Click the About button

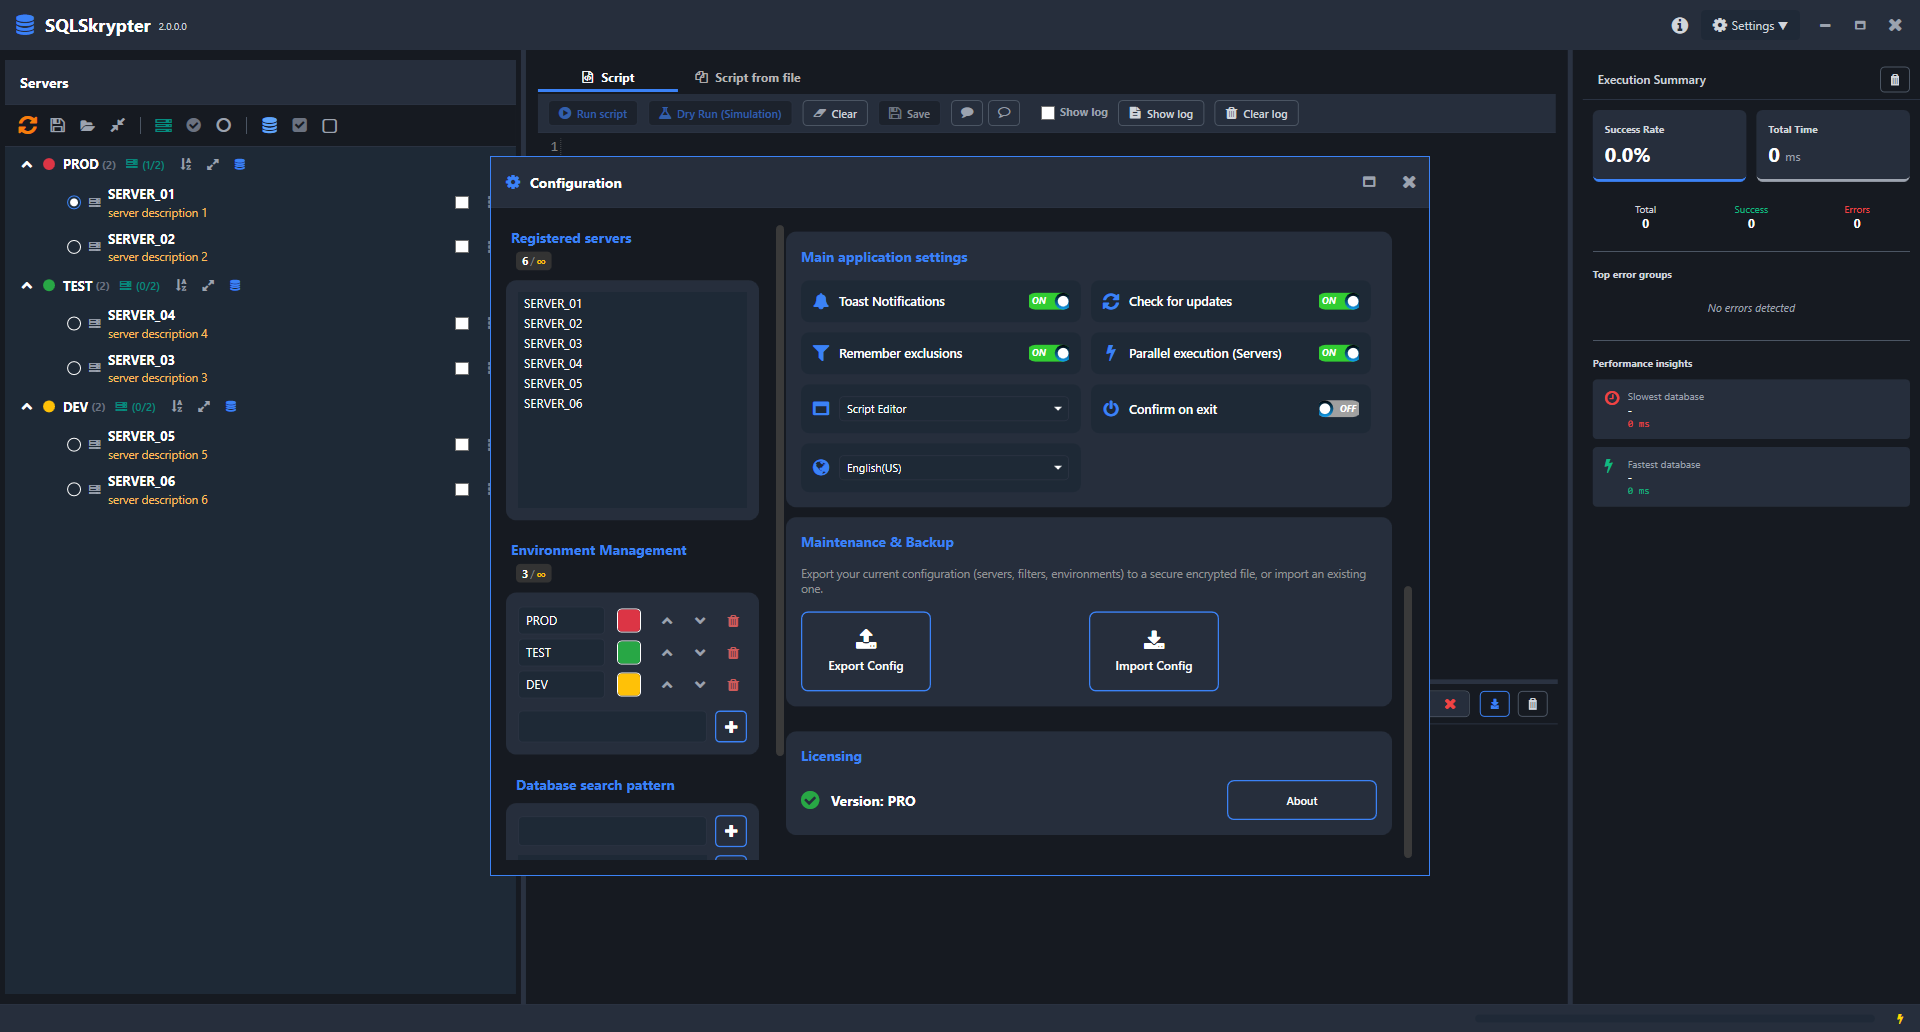coord(1302,800)
